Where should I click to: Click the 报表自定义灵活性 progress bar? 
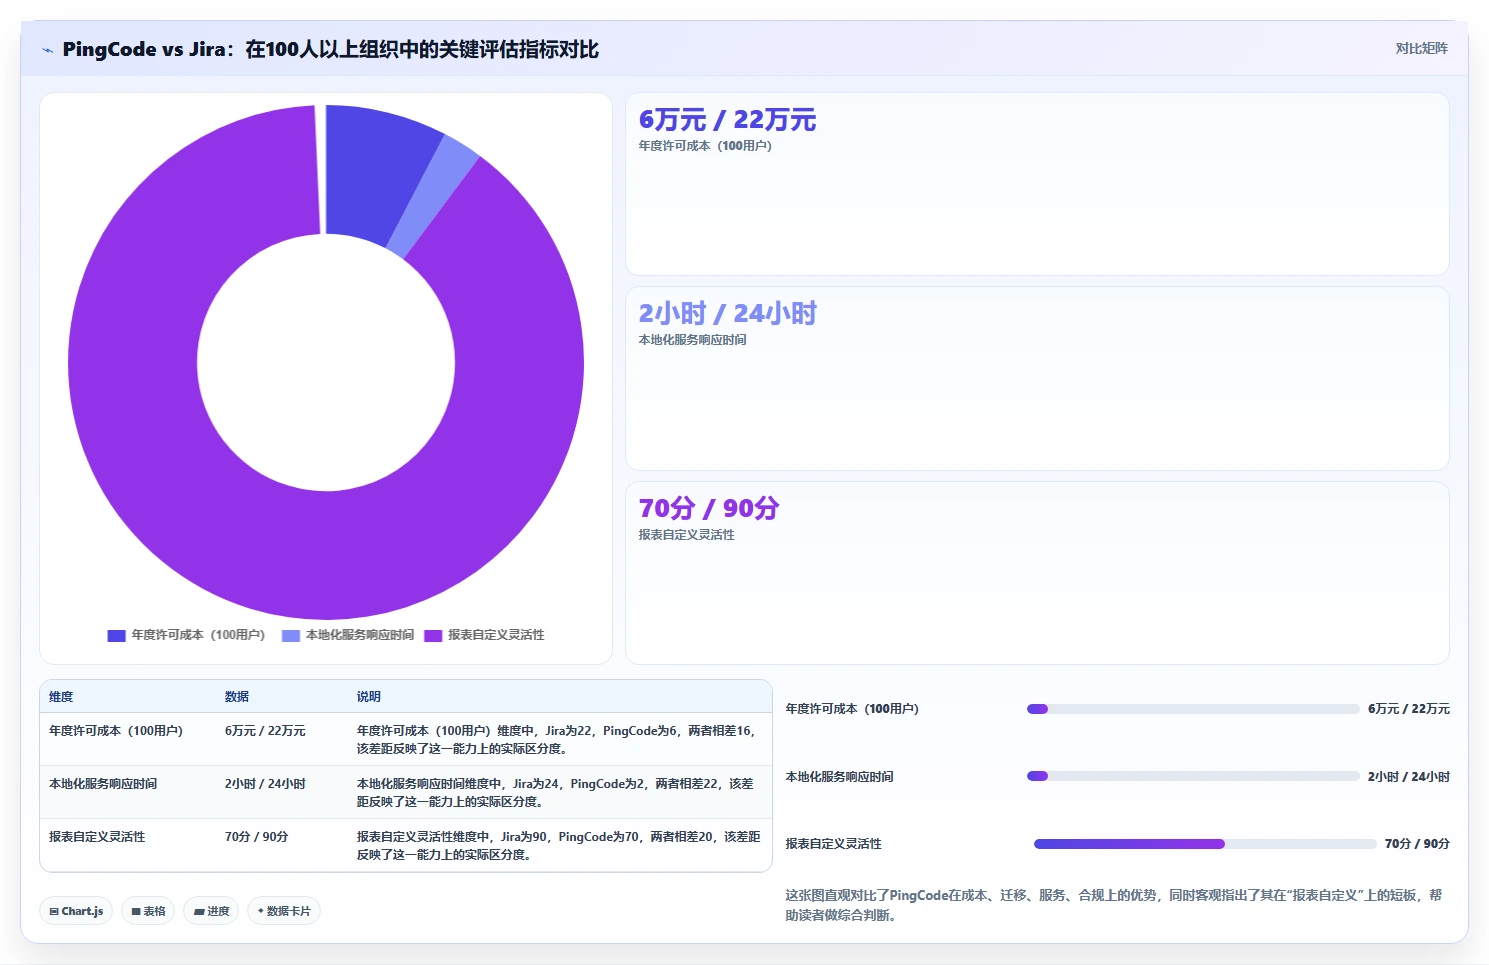(x=1205, y=844)
